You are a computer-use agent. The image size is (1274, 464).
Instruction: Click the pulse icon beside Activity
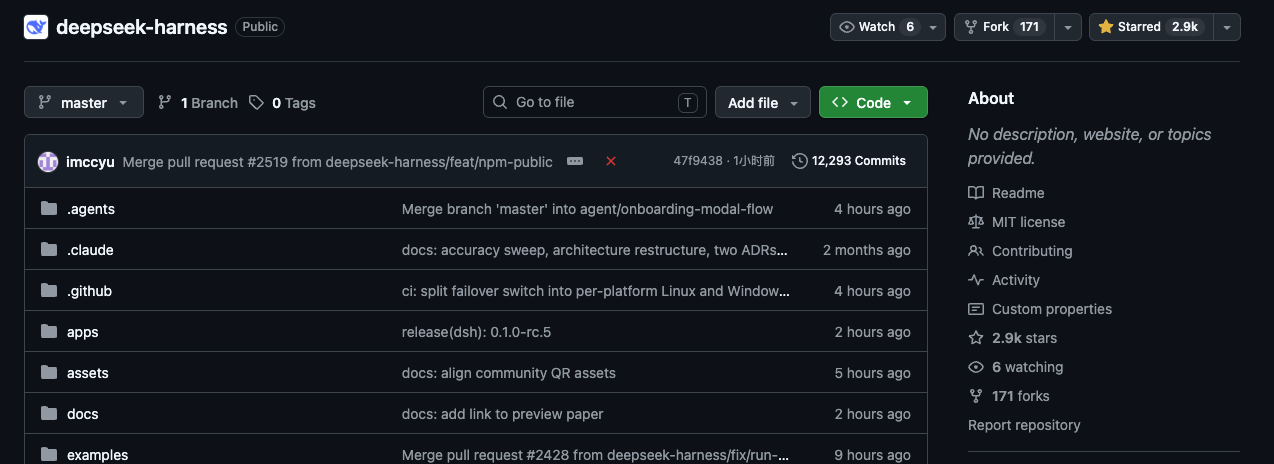[x=976, y=280]
